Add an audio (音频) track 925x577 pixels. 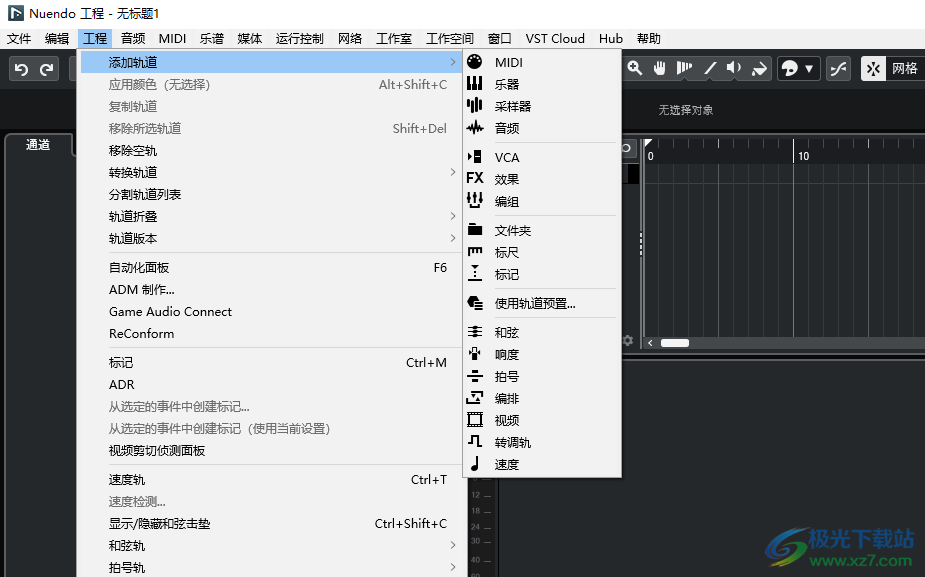(506, 129)
